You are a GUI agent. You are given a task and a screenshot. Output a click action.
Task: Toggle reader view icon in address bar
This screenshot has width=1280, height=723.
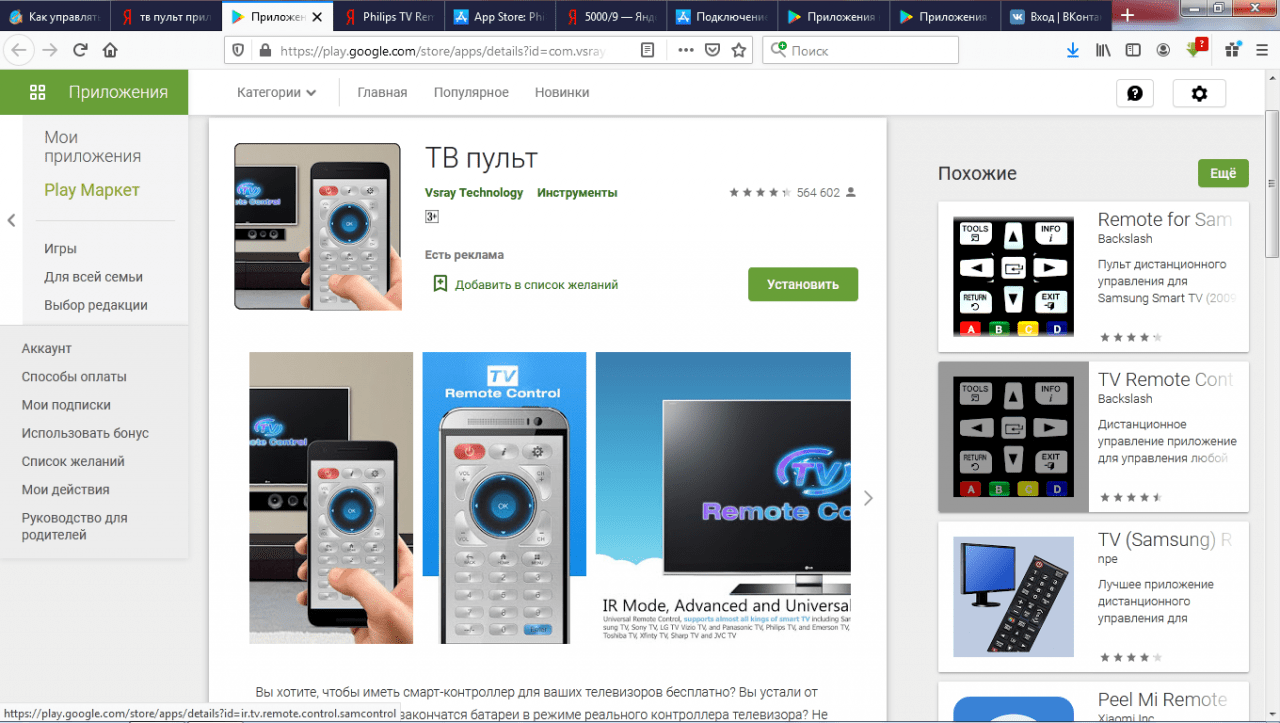pos(648,50)
